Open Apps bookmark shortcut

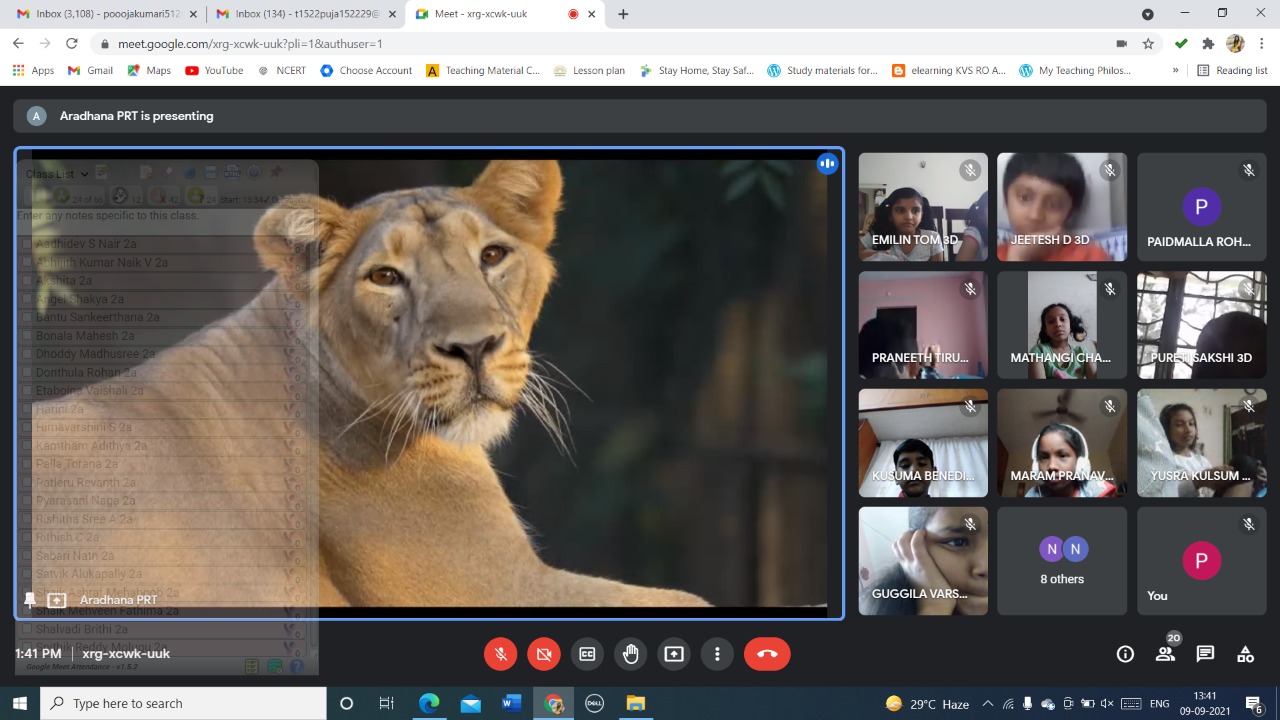[x=33, y=71]
